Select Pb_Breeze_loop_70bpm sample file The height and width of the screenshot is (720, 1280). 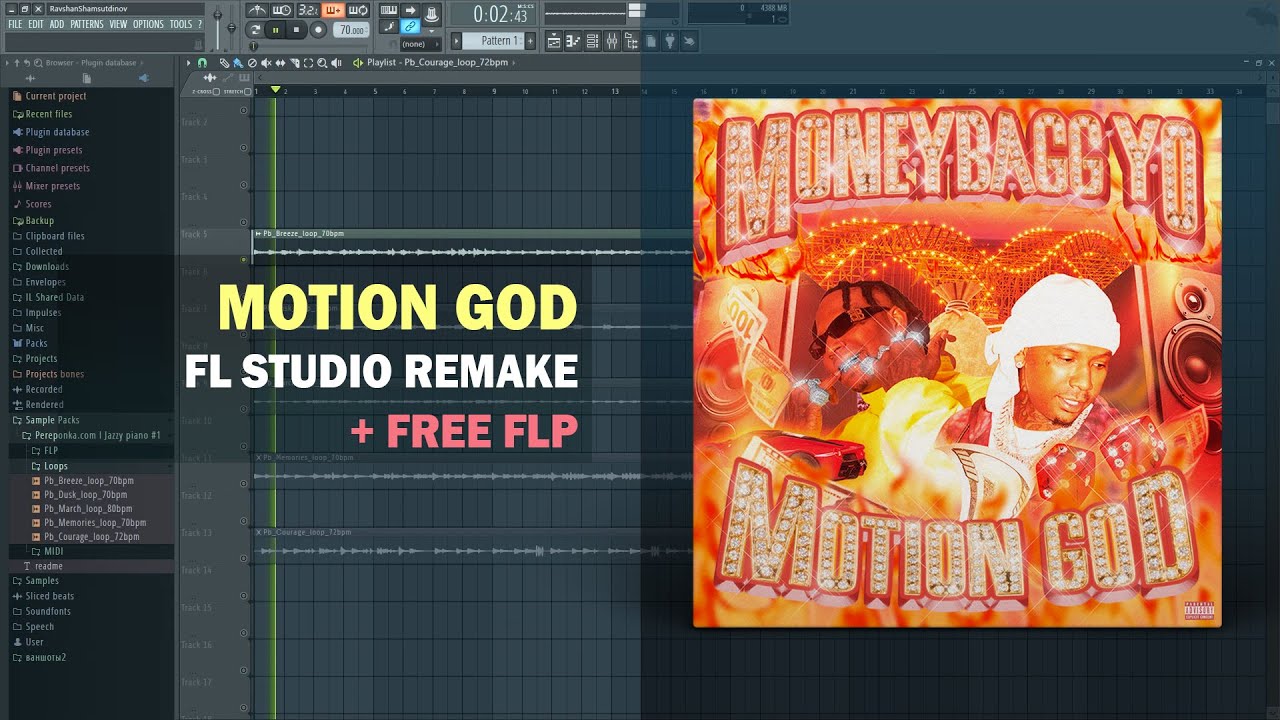click(88, 481)
